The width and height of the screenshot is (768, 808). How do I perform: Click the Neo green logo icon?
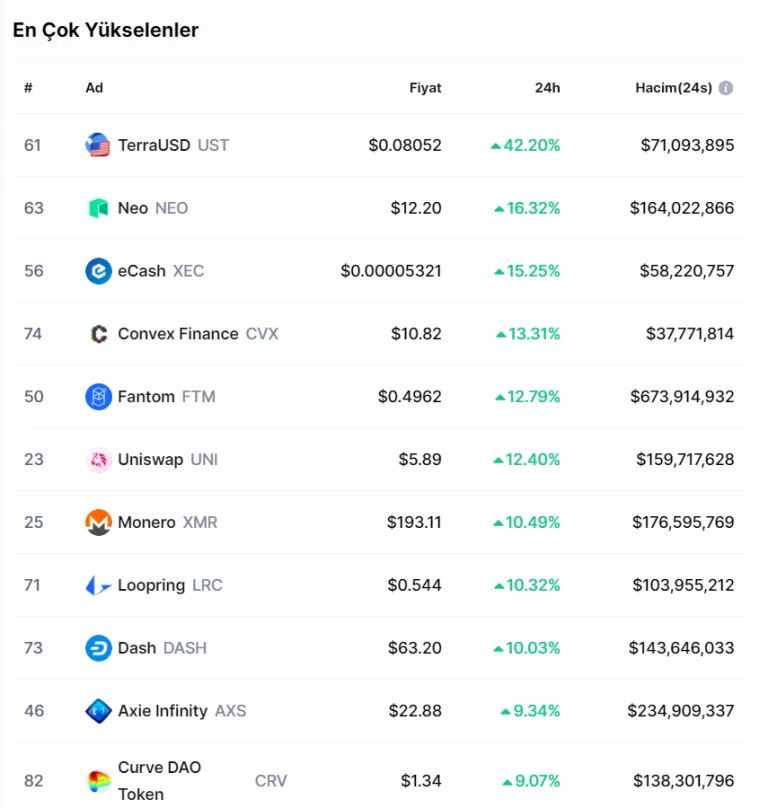[98, 208]
